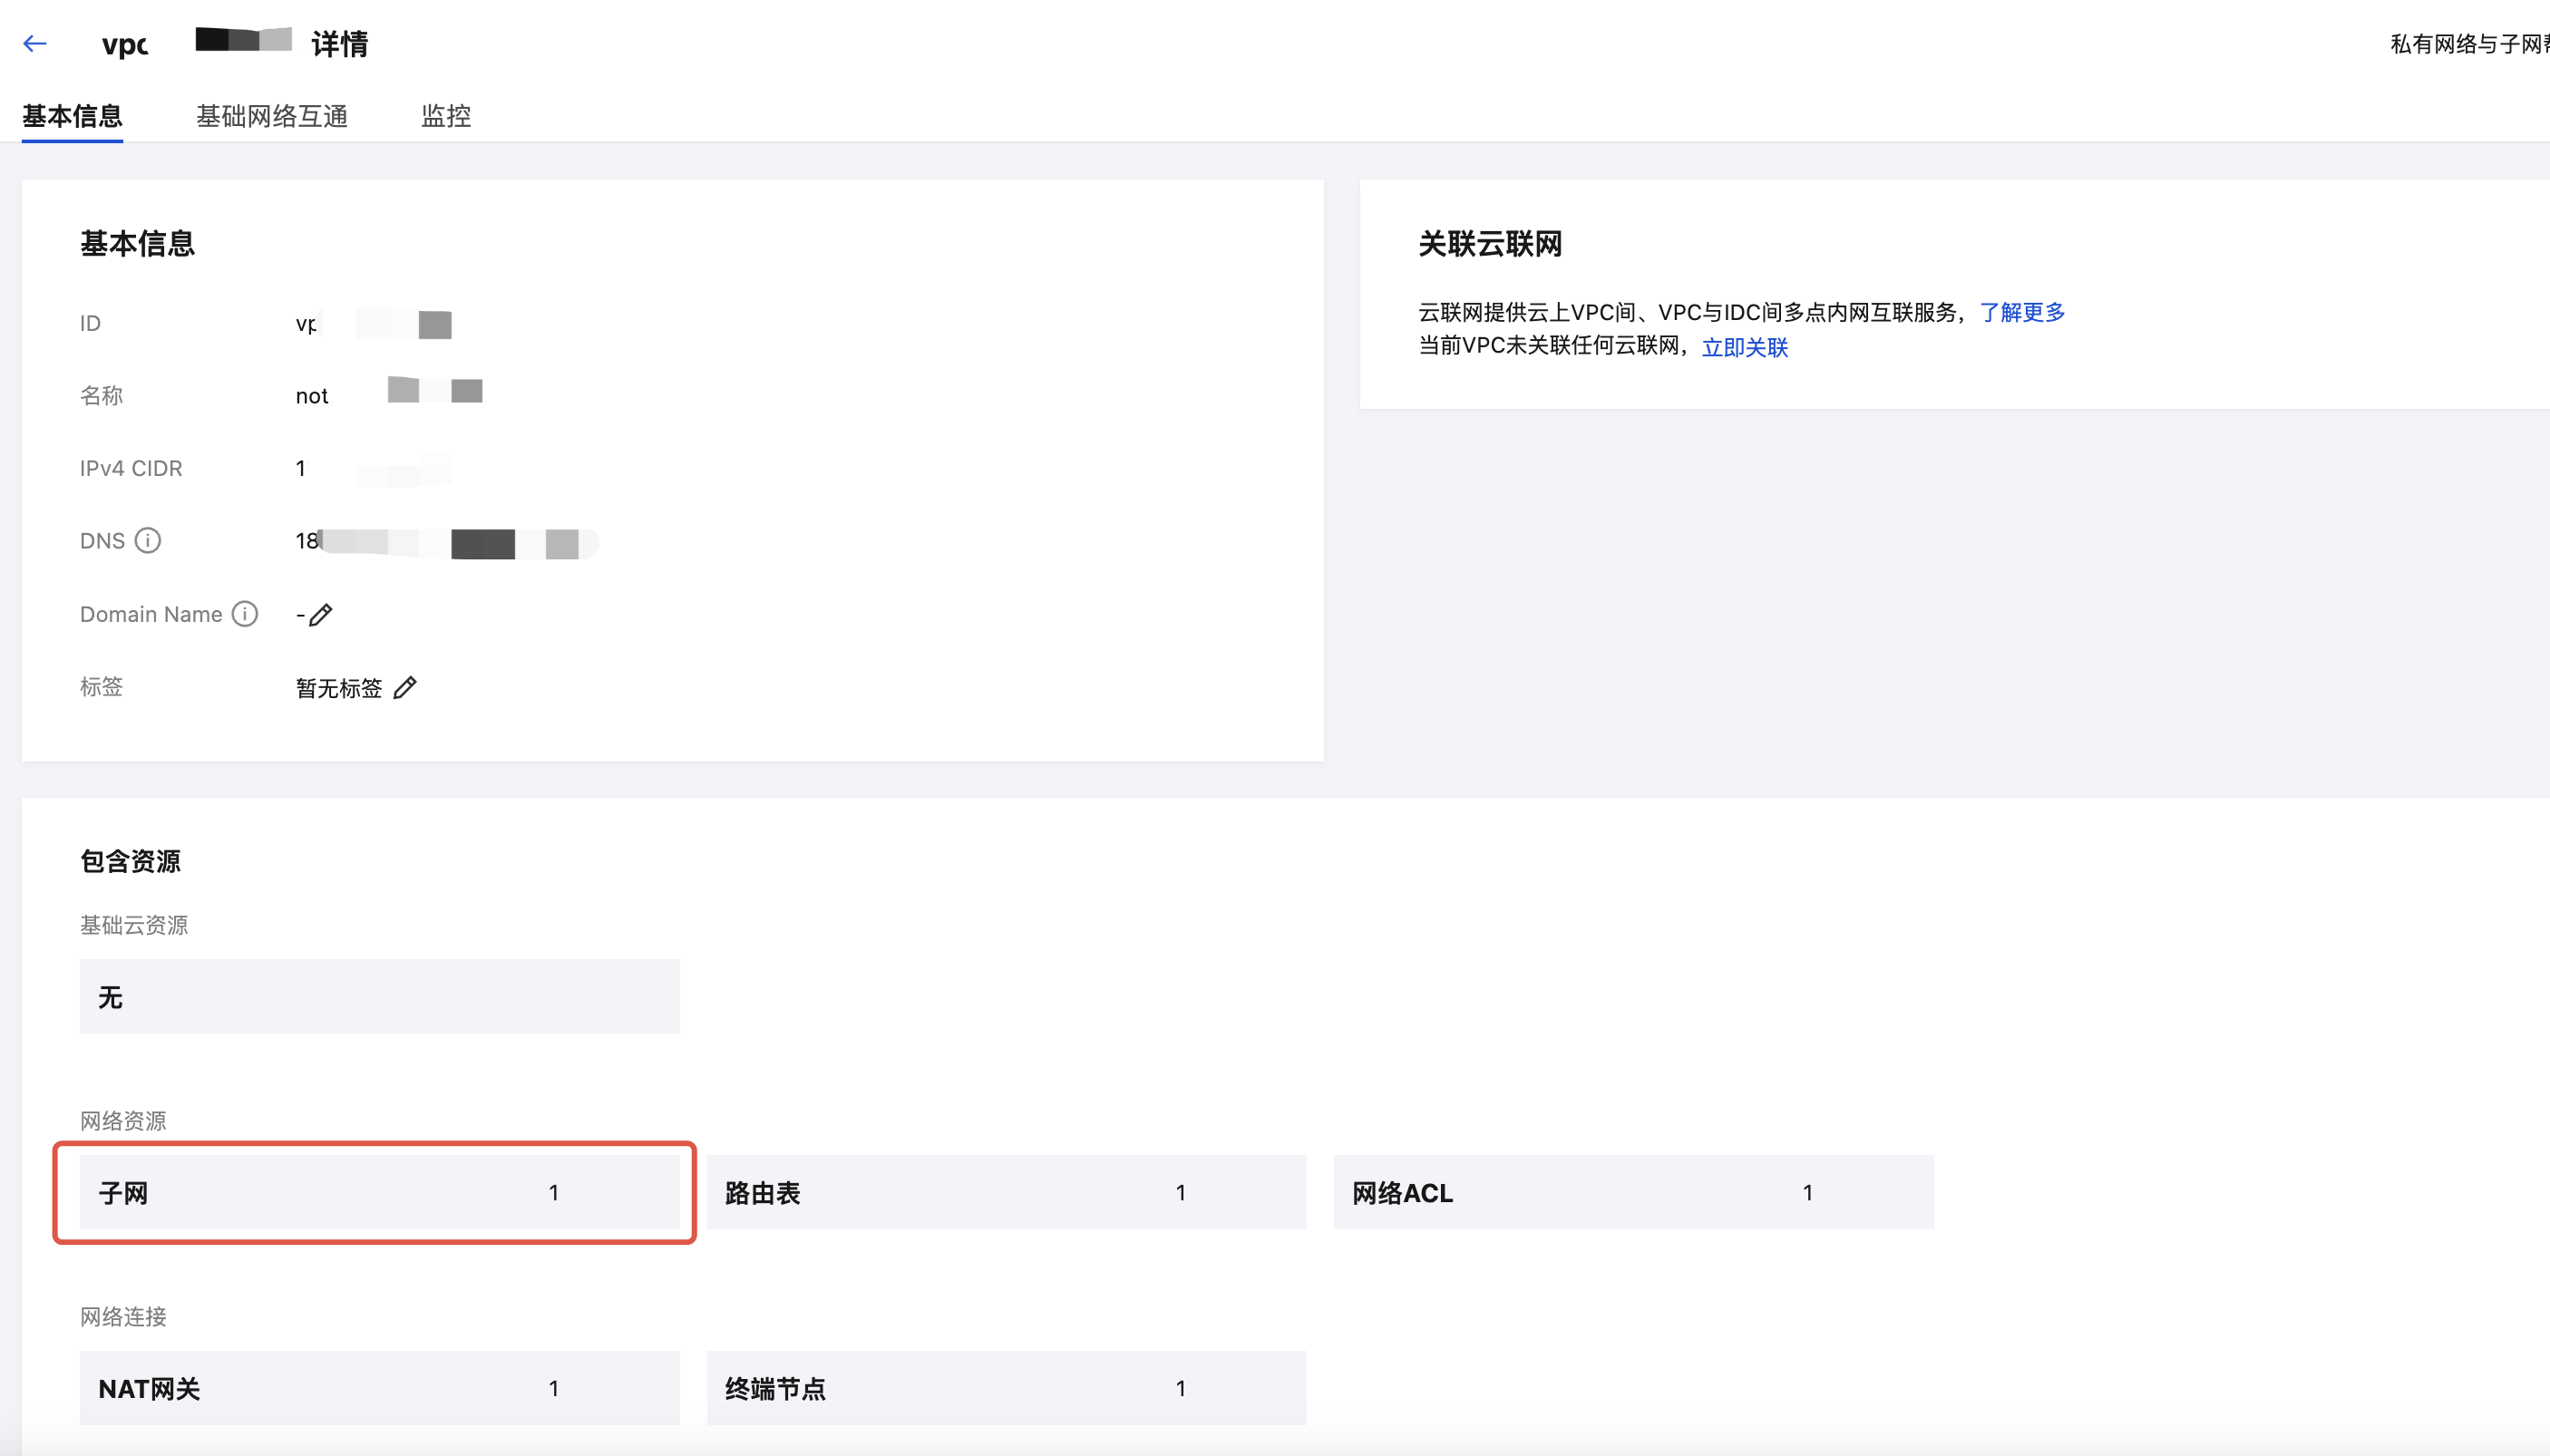Viewport: 2550px width, 1456px height.
Task: Open the 路由表 resource card
Action: 1006,1192
